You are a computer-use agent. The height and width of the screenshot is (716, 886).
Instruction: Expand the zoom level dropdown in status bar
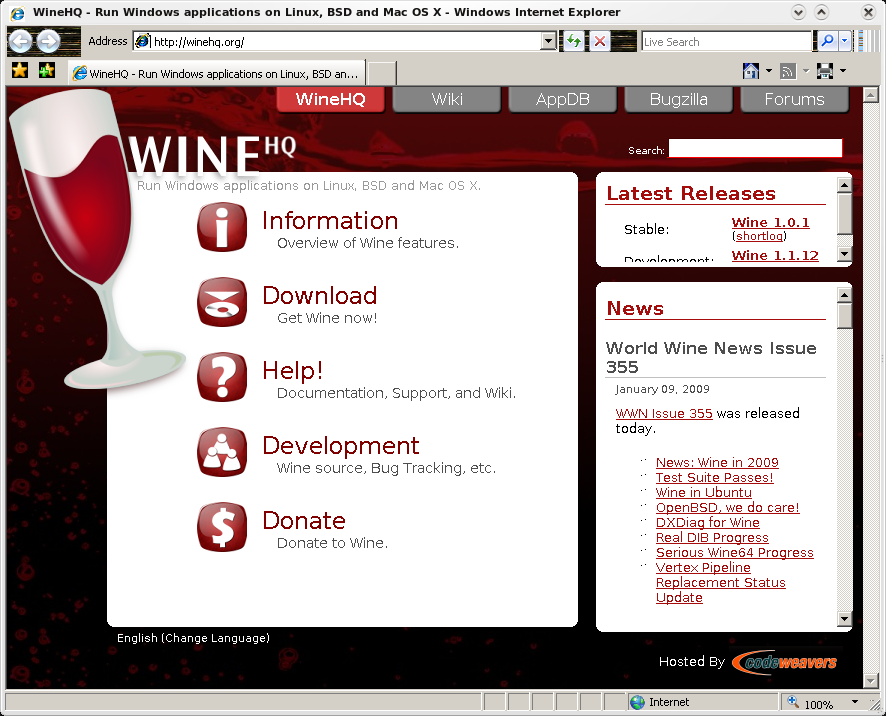click(x=855, y=703)
